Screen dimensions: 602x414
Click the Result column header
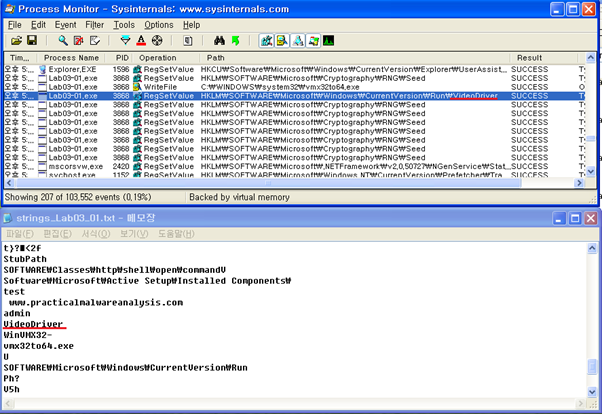click(543, 58)
